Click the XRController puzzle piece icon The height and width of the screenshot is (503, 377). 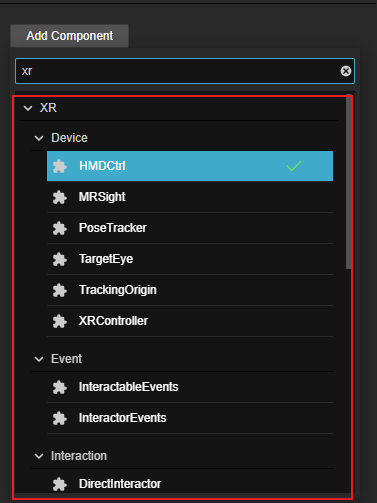click(60, 321)
